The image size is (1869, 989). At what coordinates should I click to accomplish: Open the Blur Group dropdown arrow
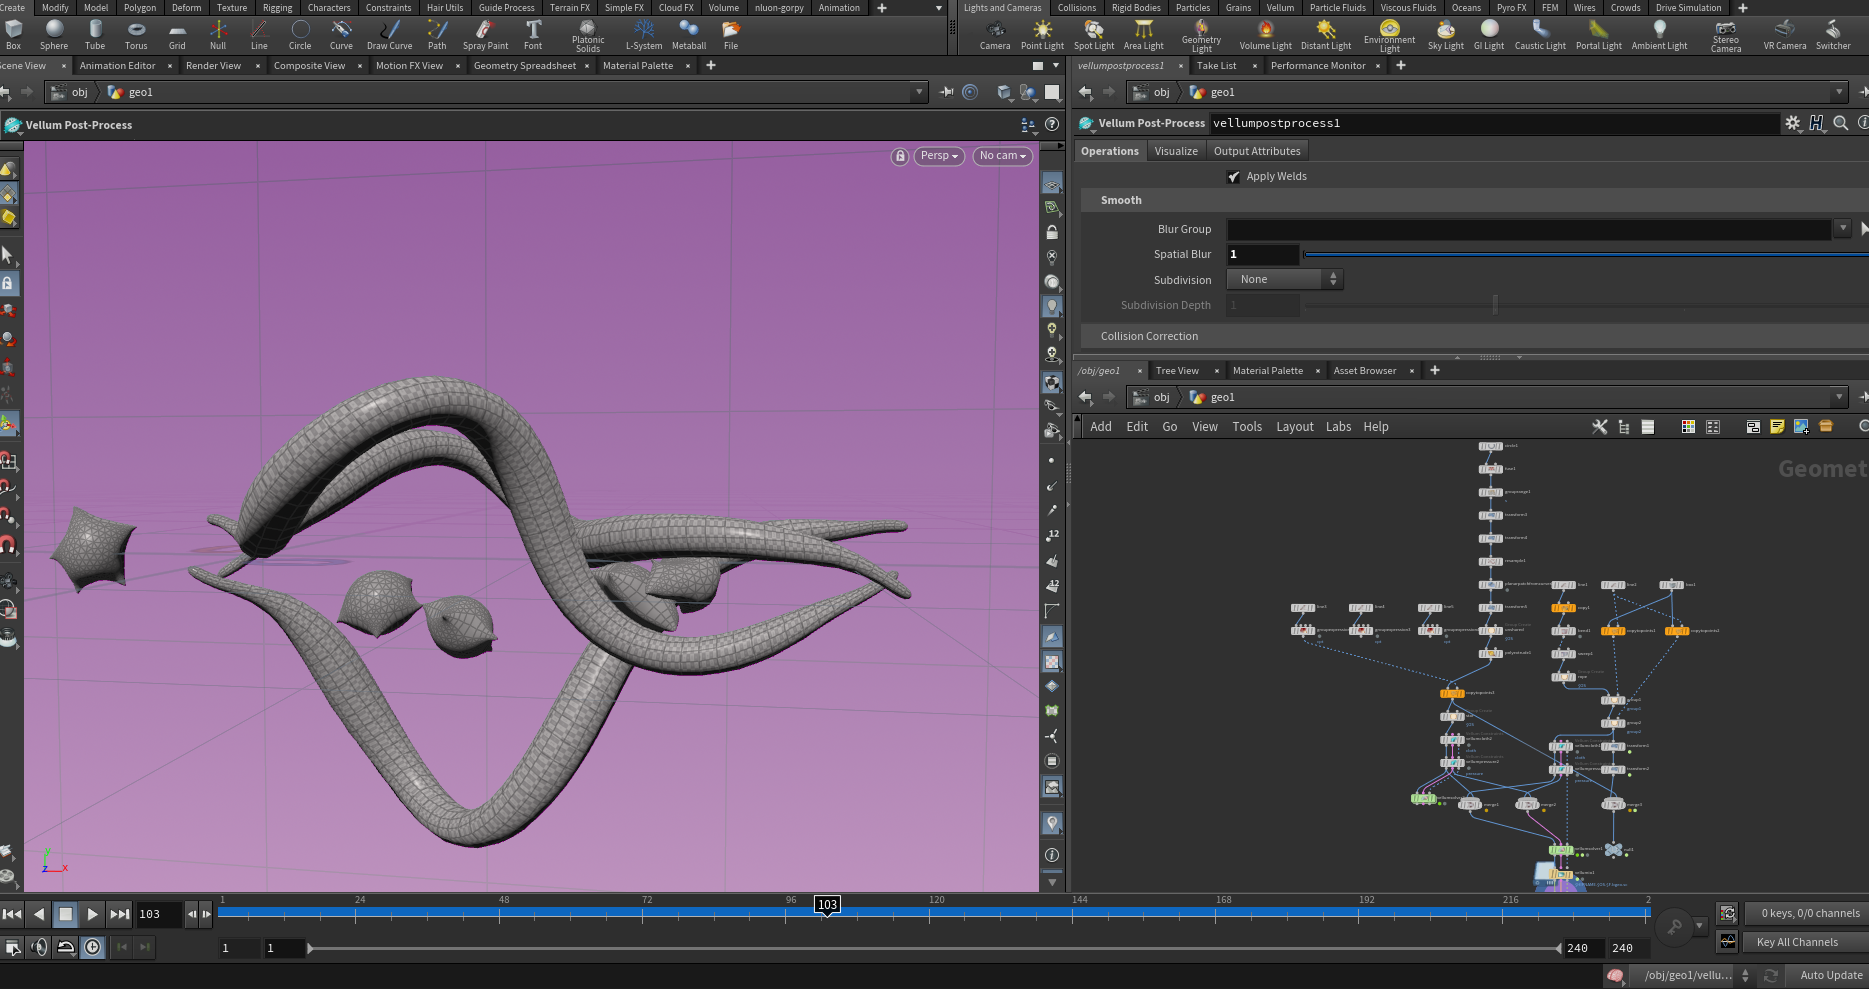tap(1843, 229)
